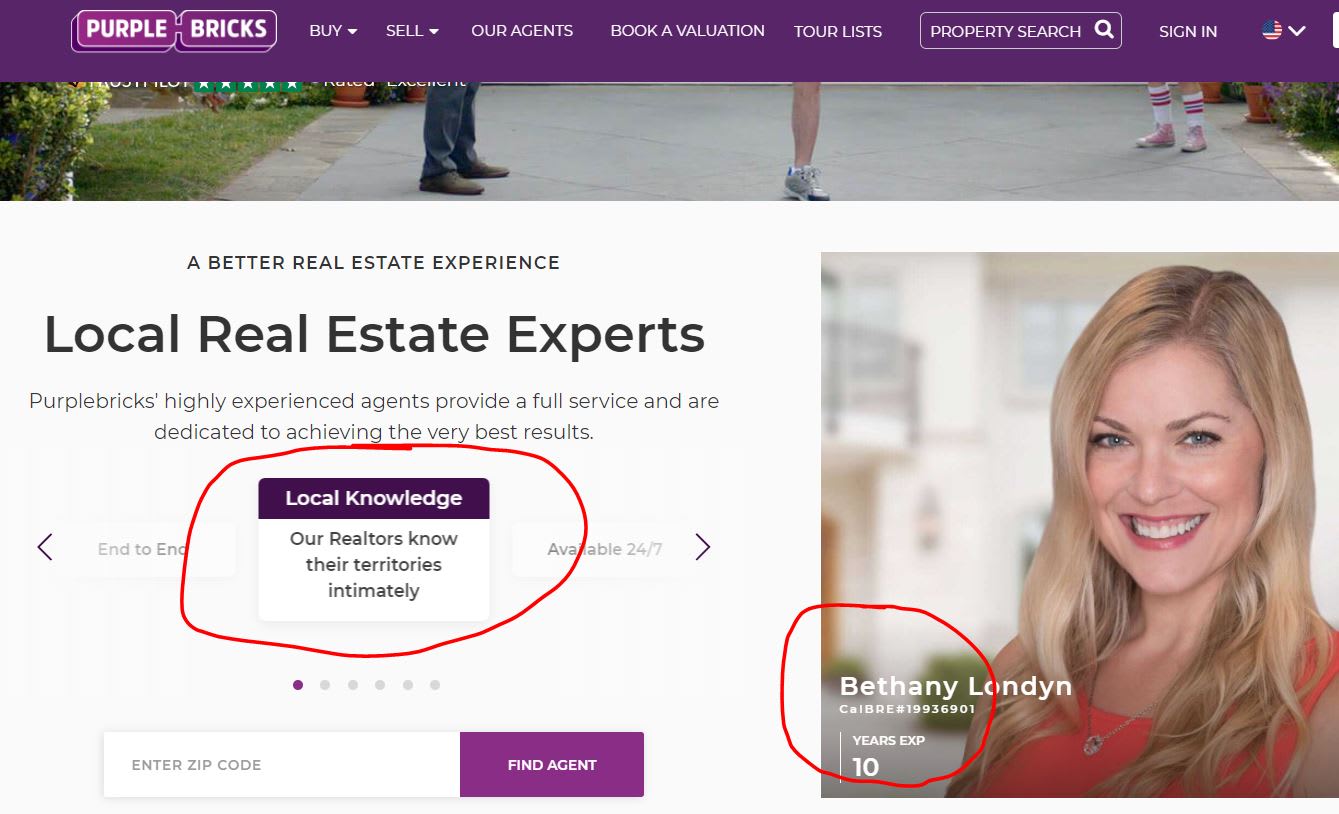Select the last carousel dot indicator
Image resolution: width=1339 pixels, height=814 pixels.
[x=435, y=685]
